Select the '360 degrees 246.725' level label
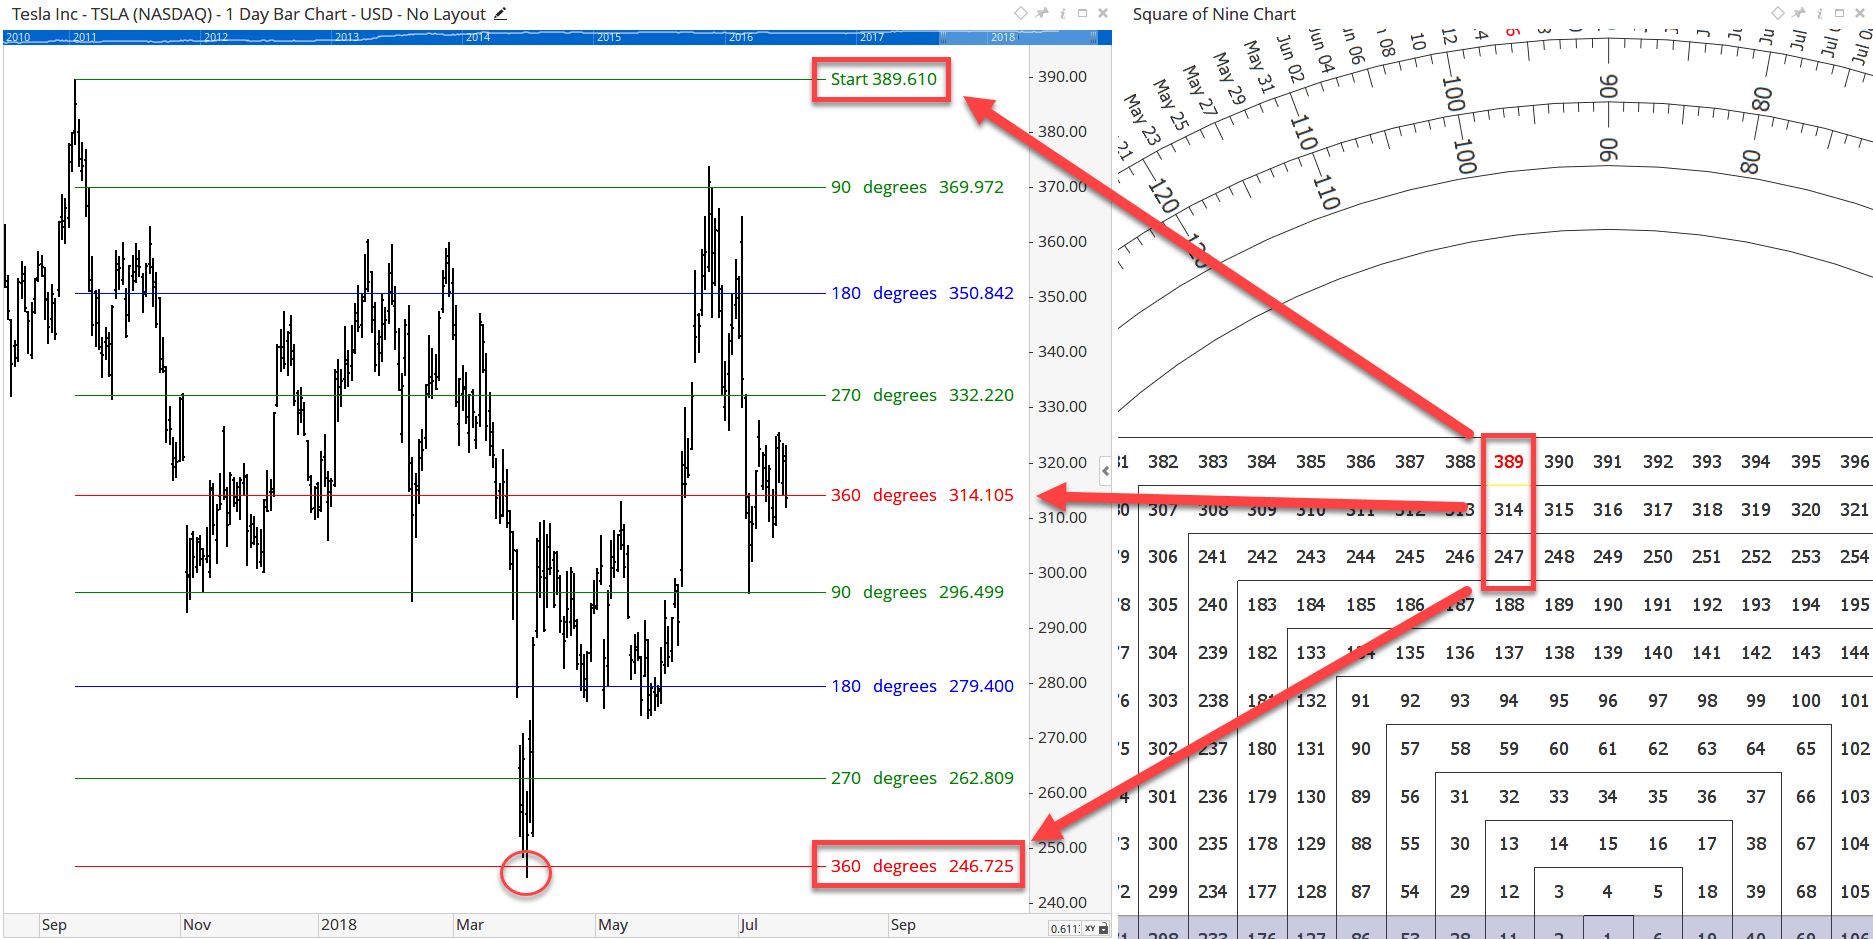The height and width of the screenshot is (939, 1873). (x=922, y=866)
